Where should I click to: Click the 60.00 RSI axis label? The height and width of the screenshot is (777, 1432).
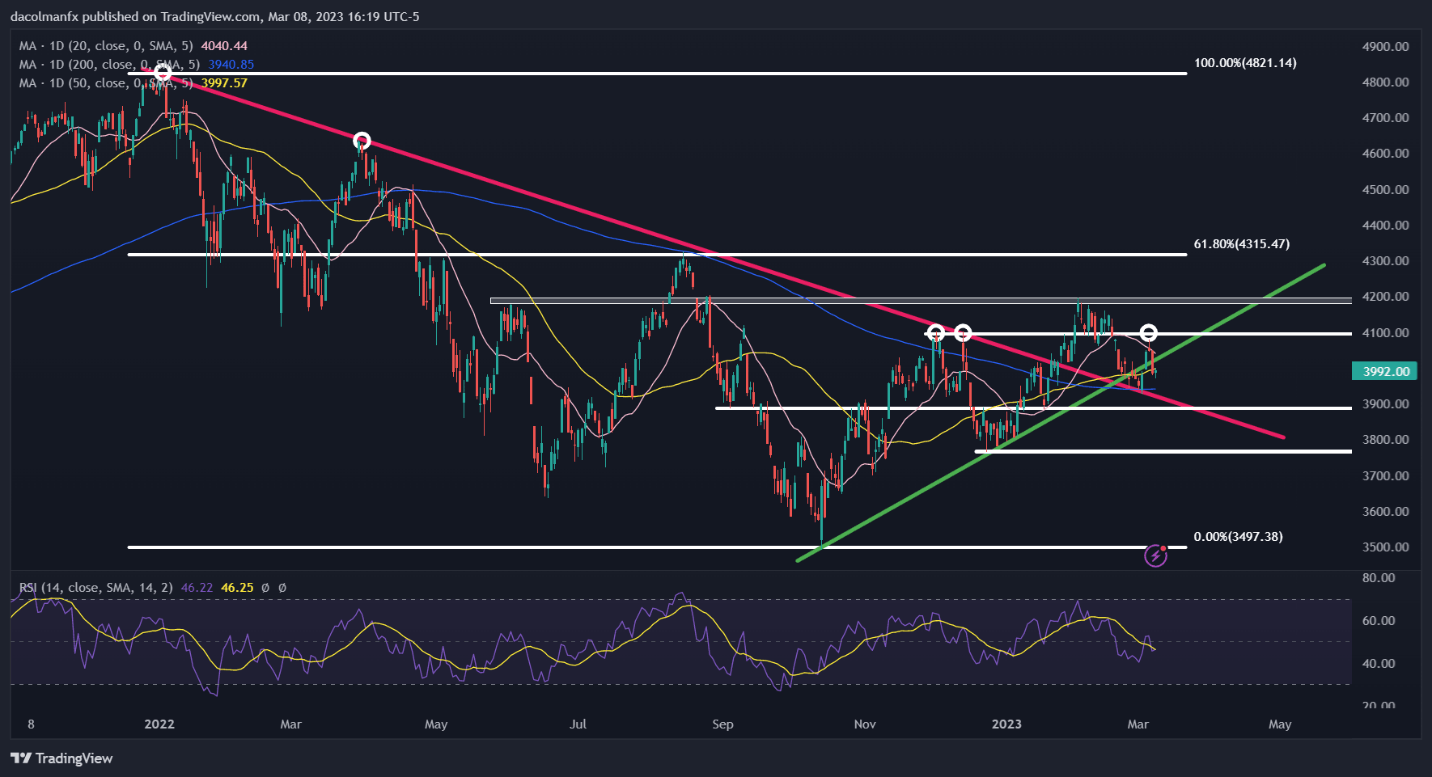click(x=1379, y=621)
